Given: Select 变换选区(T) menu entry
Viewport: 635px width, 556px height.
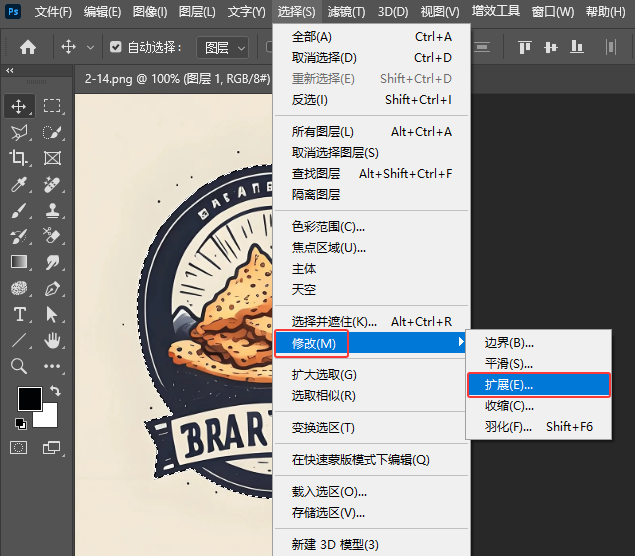Looking at the screenshot, I should pos(372,428).
